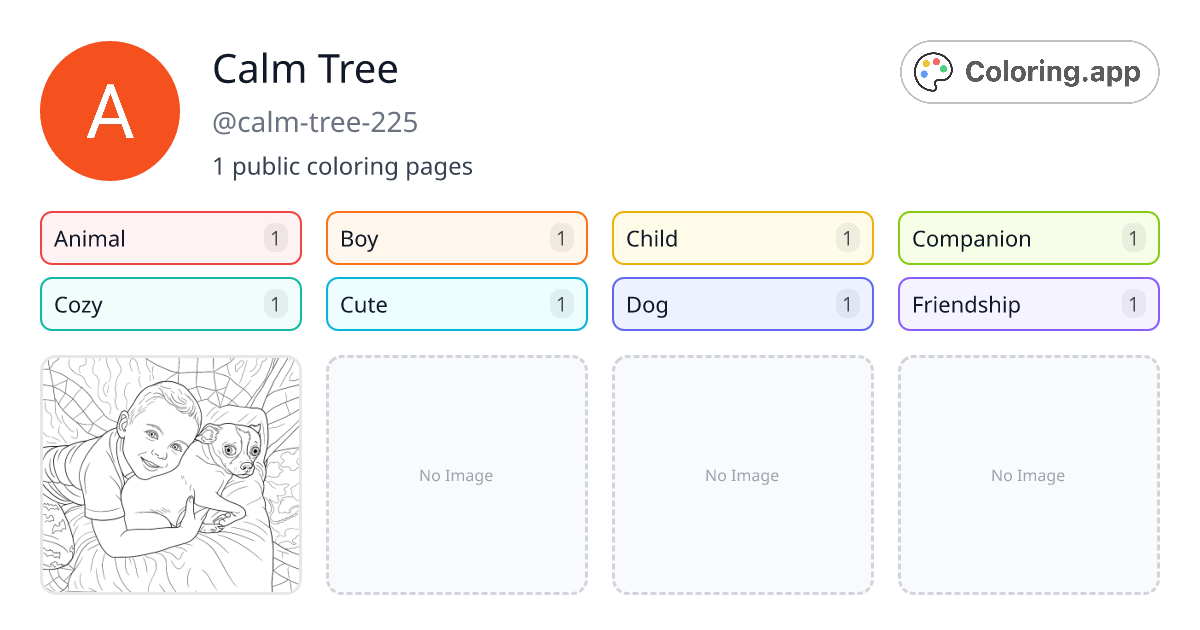Click the Calm Tree profile name
The height and width of the screenshot is (630, 1200).
305,69
